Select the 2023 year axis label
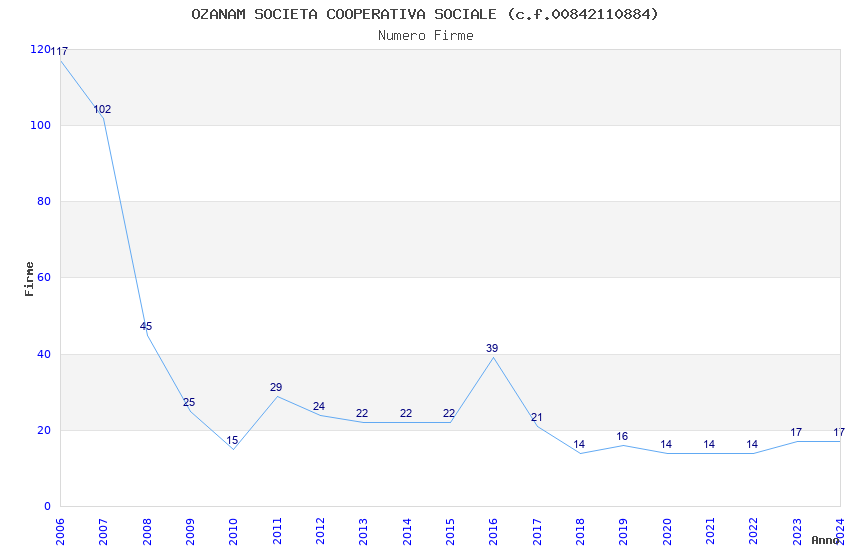This screenshot has height=550, width=850. click(x=797, y=531)
